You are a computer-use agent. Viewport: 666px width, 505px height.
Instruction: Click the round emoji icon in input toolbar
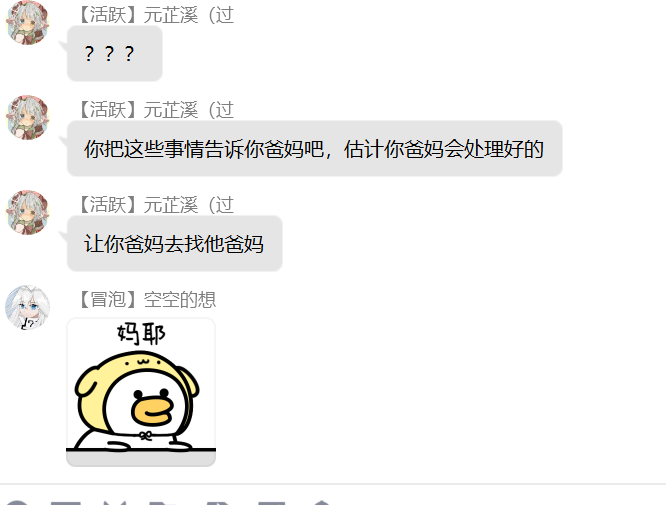tap(17, 502)
